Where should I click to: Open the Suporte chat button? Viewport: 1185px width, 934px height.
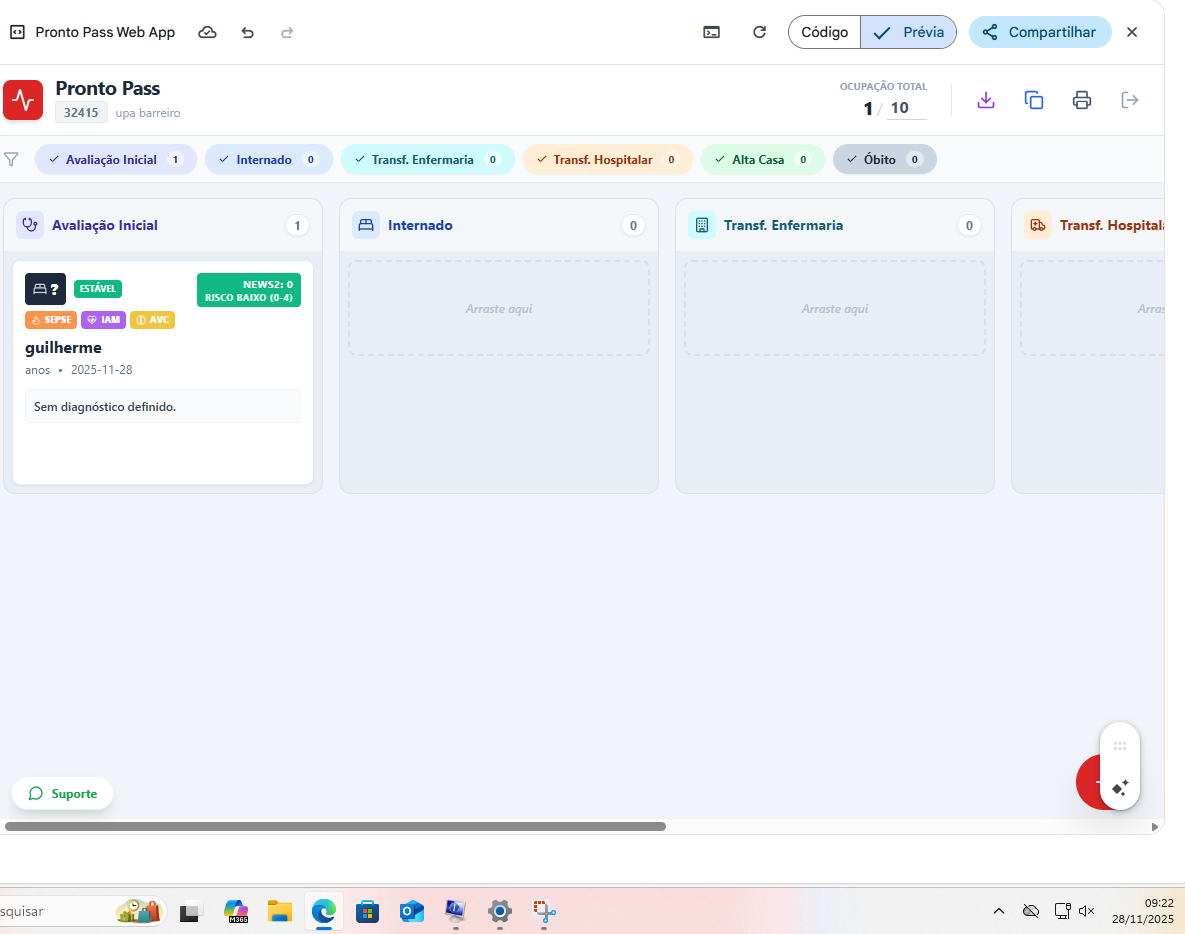coord(63,793)
